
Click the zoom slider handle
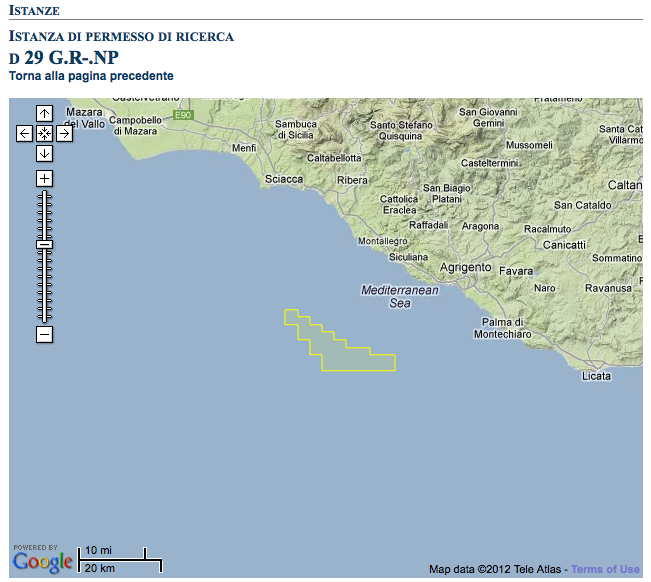click(x=44, y=244)
